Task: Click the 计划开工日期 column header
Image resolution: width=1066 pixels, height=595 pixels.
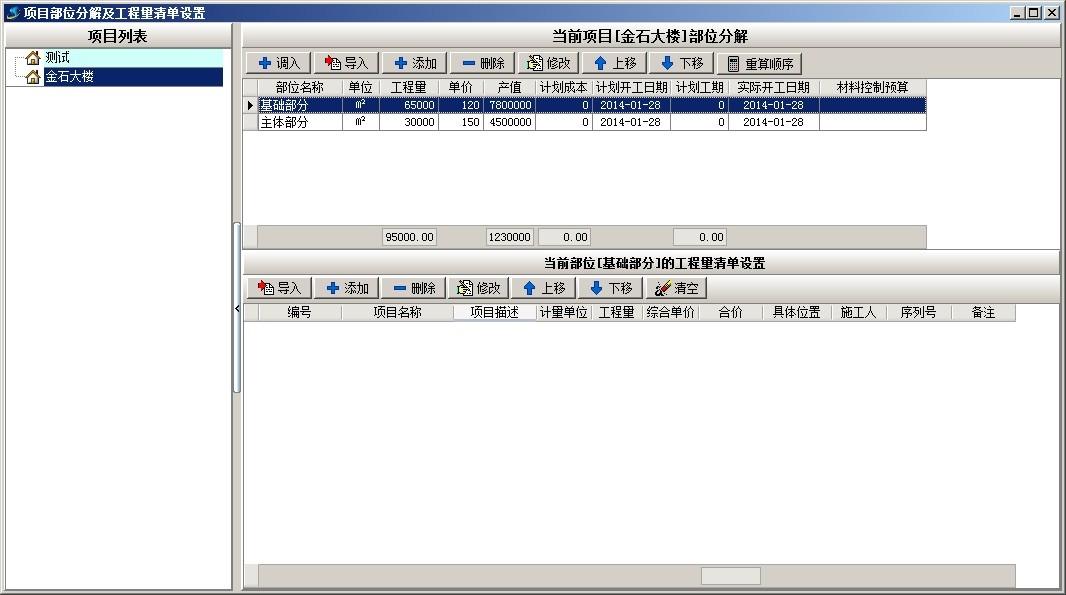Action: click(631, 87)
